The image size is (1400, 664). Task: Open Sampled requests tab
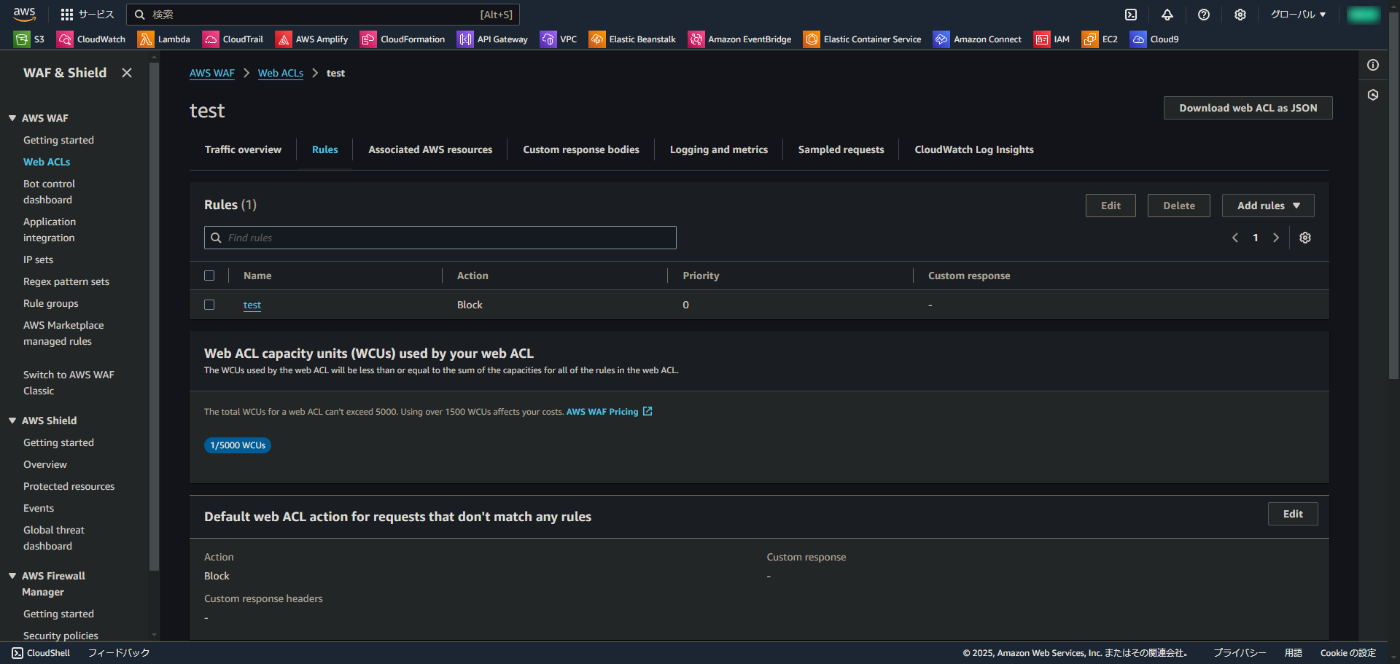click(x=841, y=149)
